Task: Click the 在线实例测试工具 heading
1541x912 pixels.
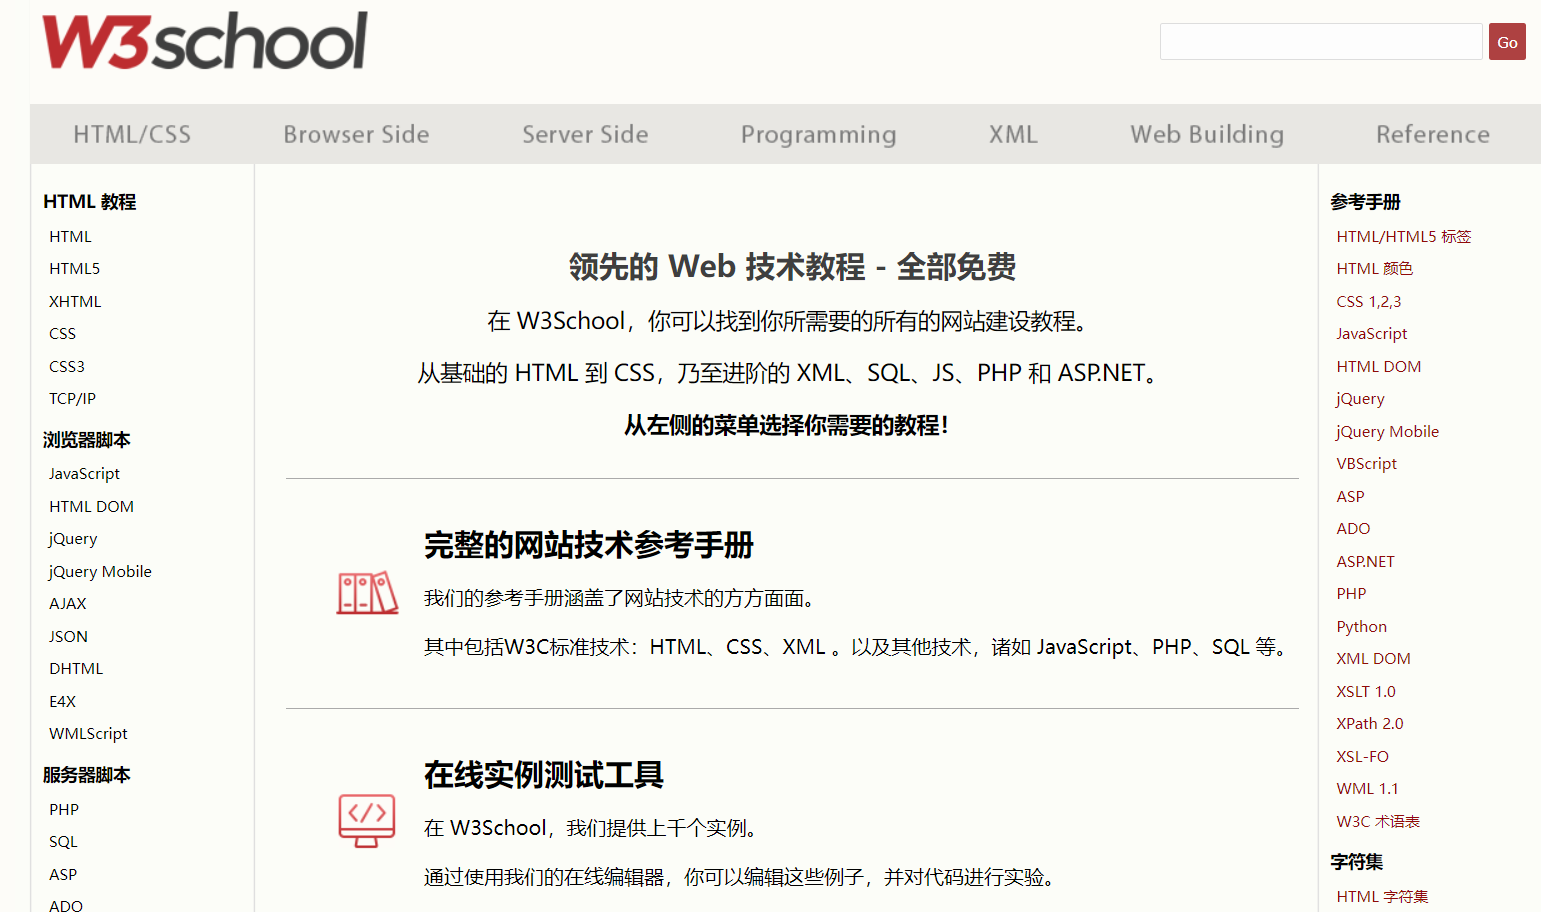Action: tap(543, 775)
